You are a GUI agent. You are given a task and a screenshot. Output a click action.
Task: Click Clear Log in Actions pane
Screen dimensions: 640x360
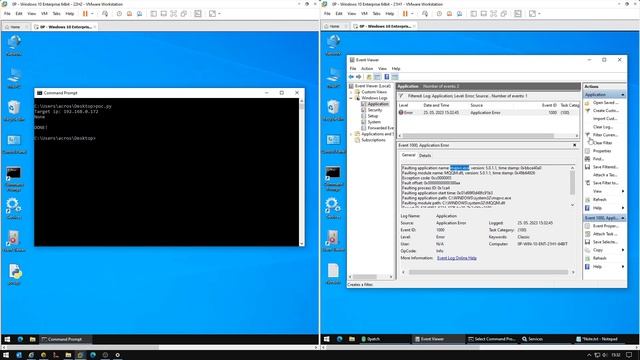pos(603,127)
